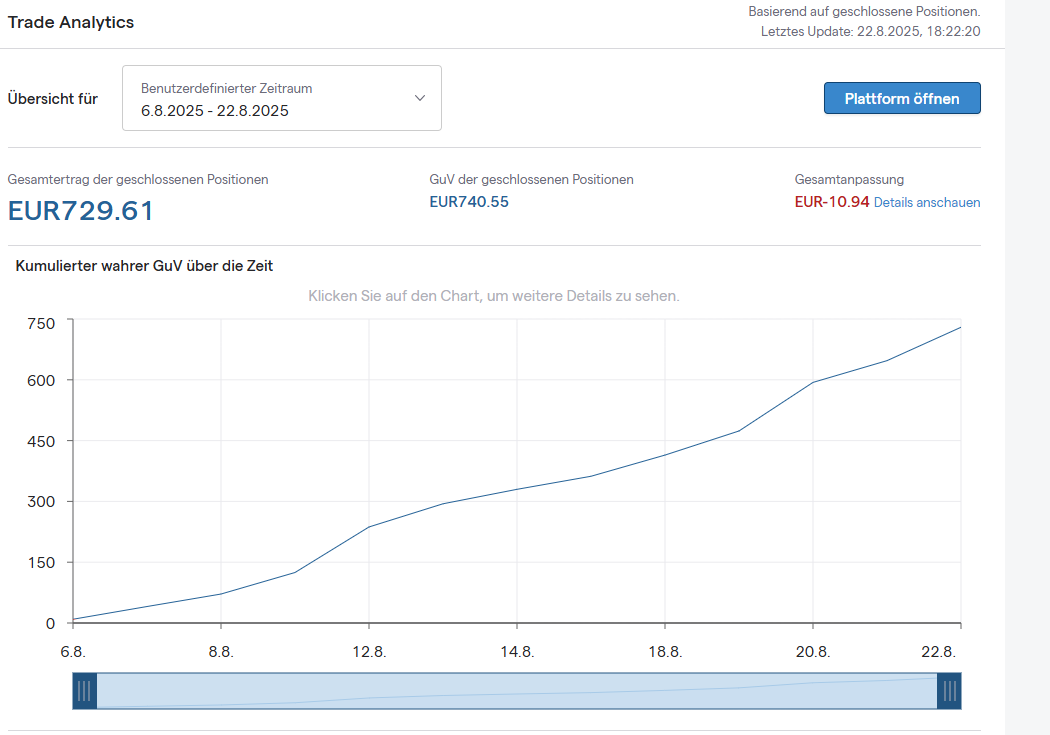1050x735 pixels.
Task: Click the EUR729.61 total return value
Action: (81, 211)
